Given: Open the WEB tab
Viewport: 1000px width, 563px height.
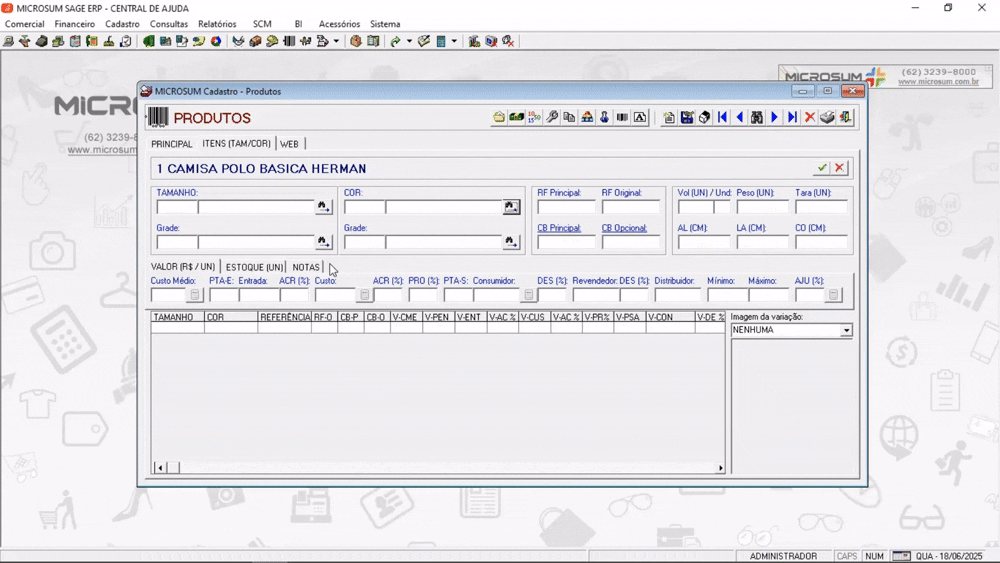Looking at the screenshot, I should (290, 144).
